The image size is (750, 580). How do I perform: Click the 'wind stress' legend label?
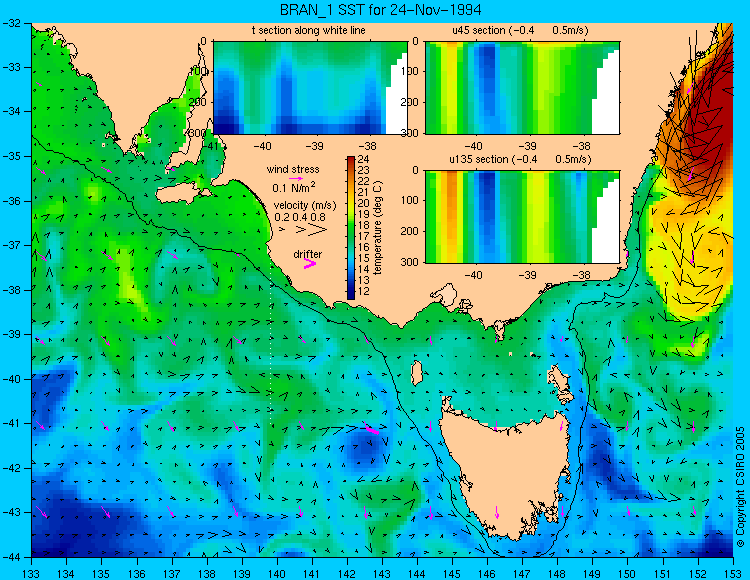tap(293, 169)
